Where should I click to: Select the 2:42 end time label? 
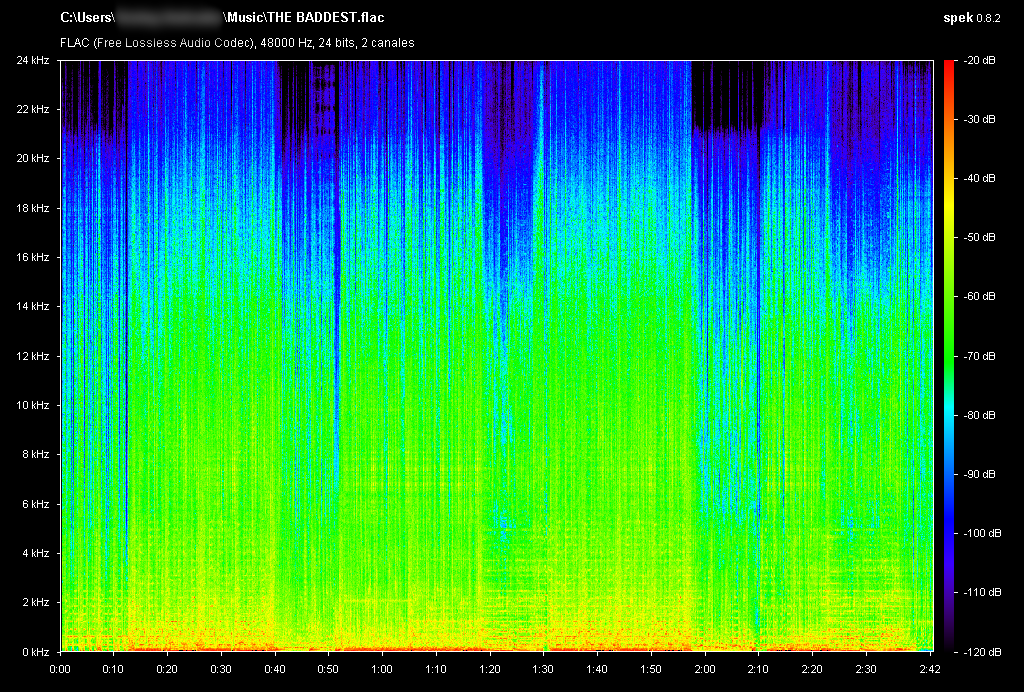click(930, 669)
